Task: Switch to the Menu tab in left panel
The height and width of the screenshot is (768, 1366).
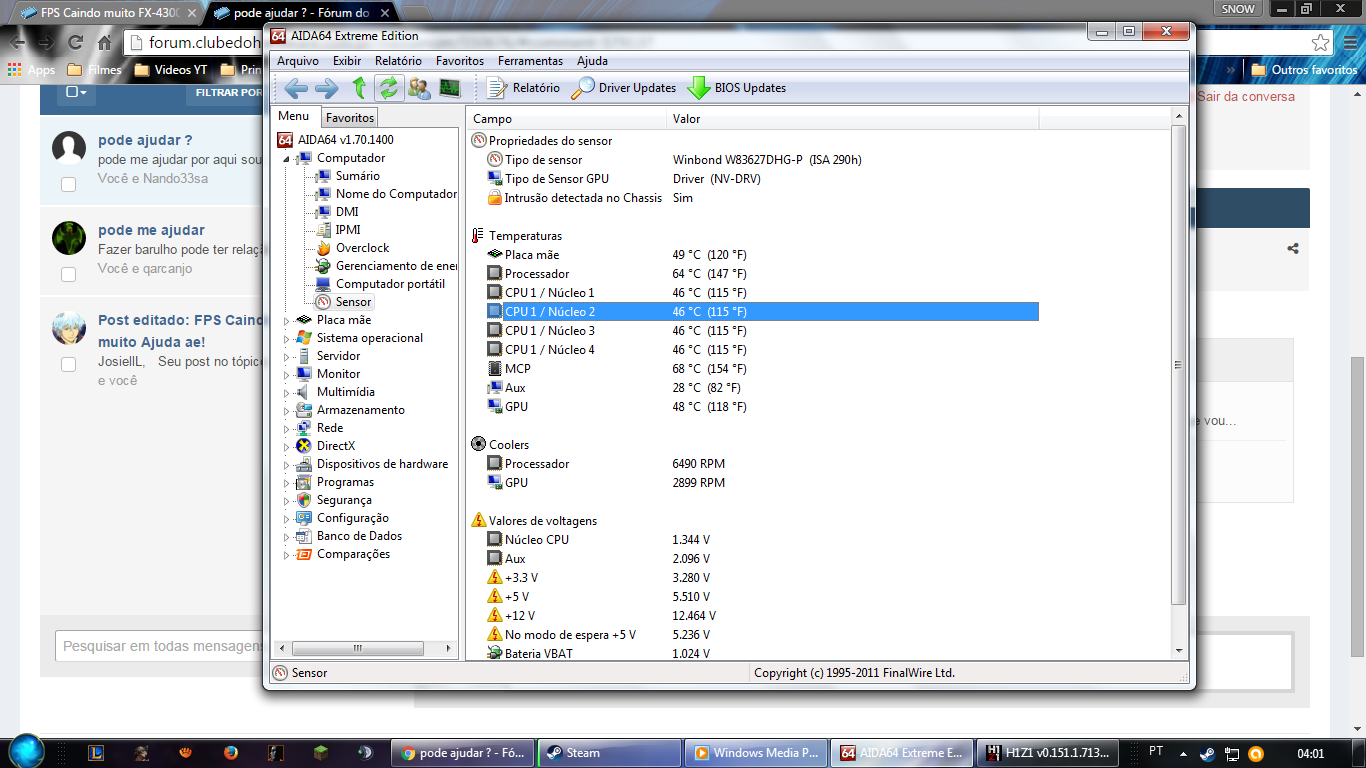Action: click(294, 116)
